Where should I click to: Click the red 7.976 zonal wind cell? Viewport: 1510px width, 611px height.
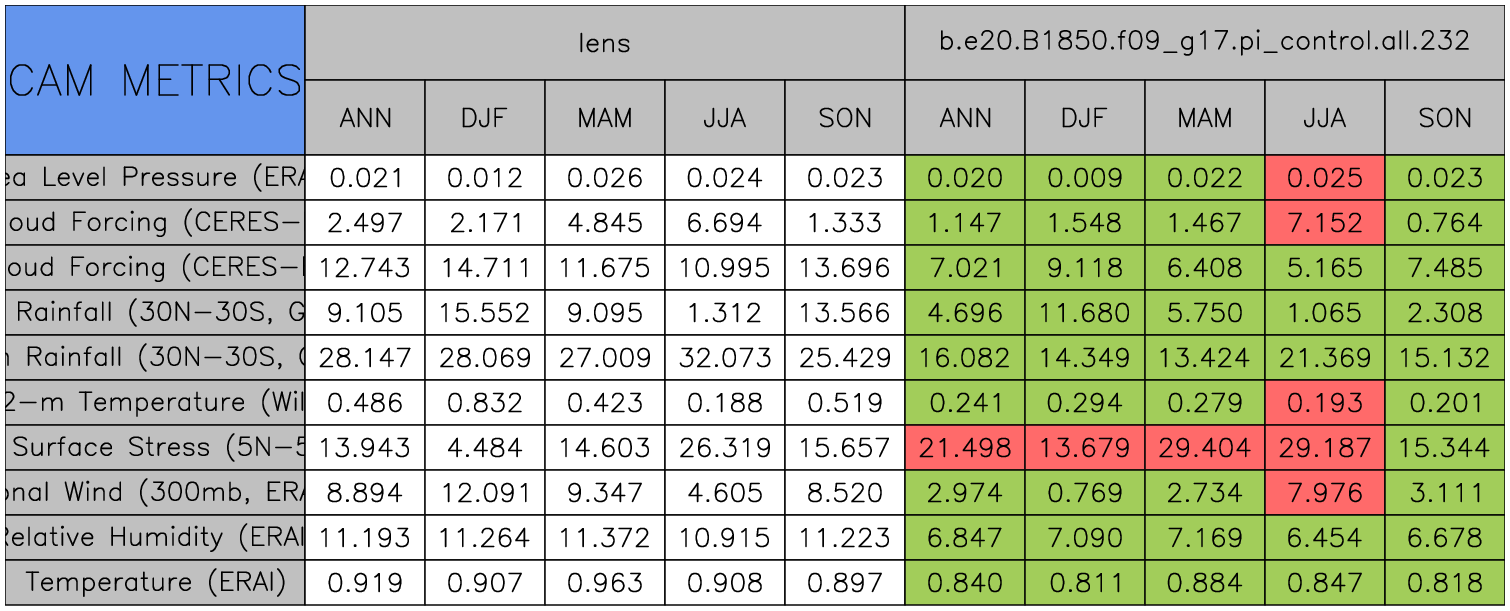click(1324, 492)
